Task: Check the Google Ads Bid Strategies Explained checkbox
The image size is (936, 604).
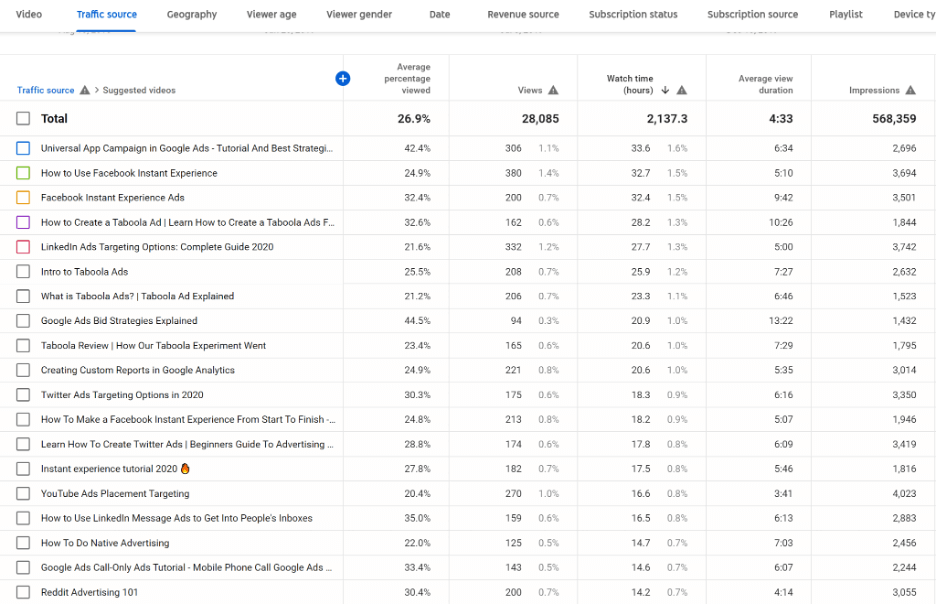Action: pos(23,321)
